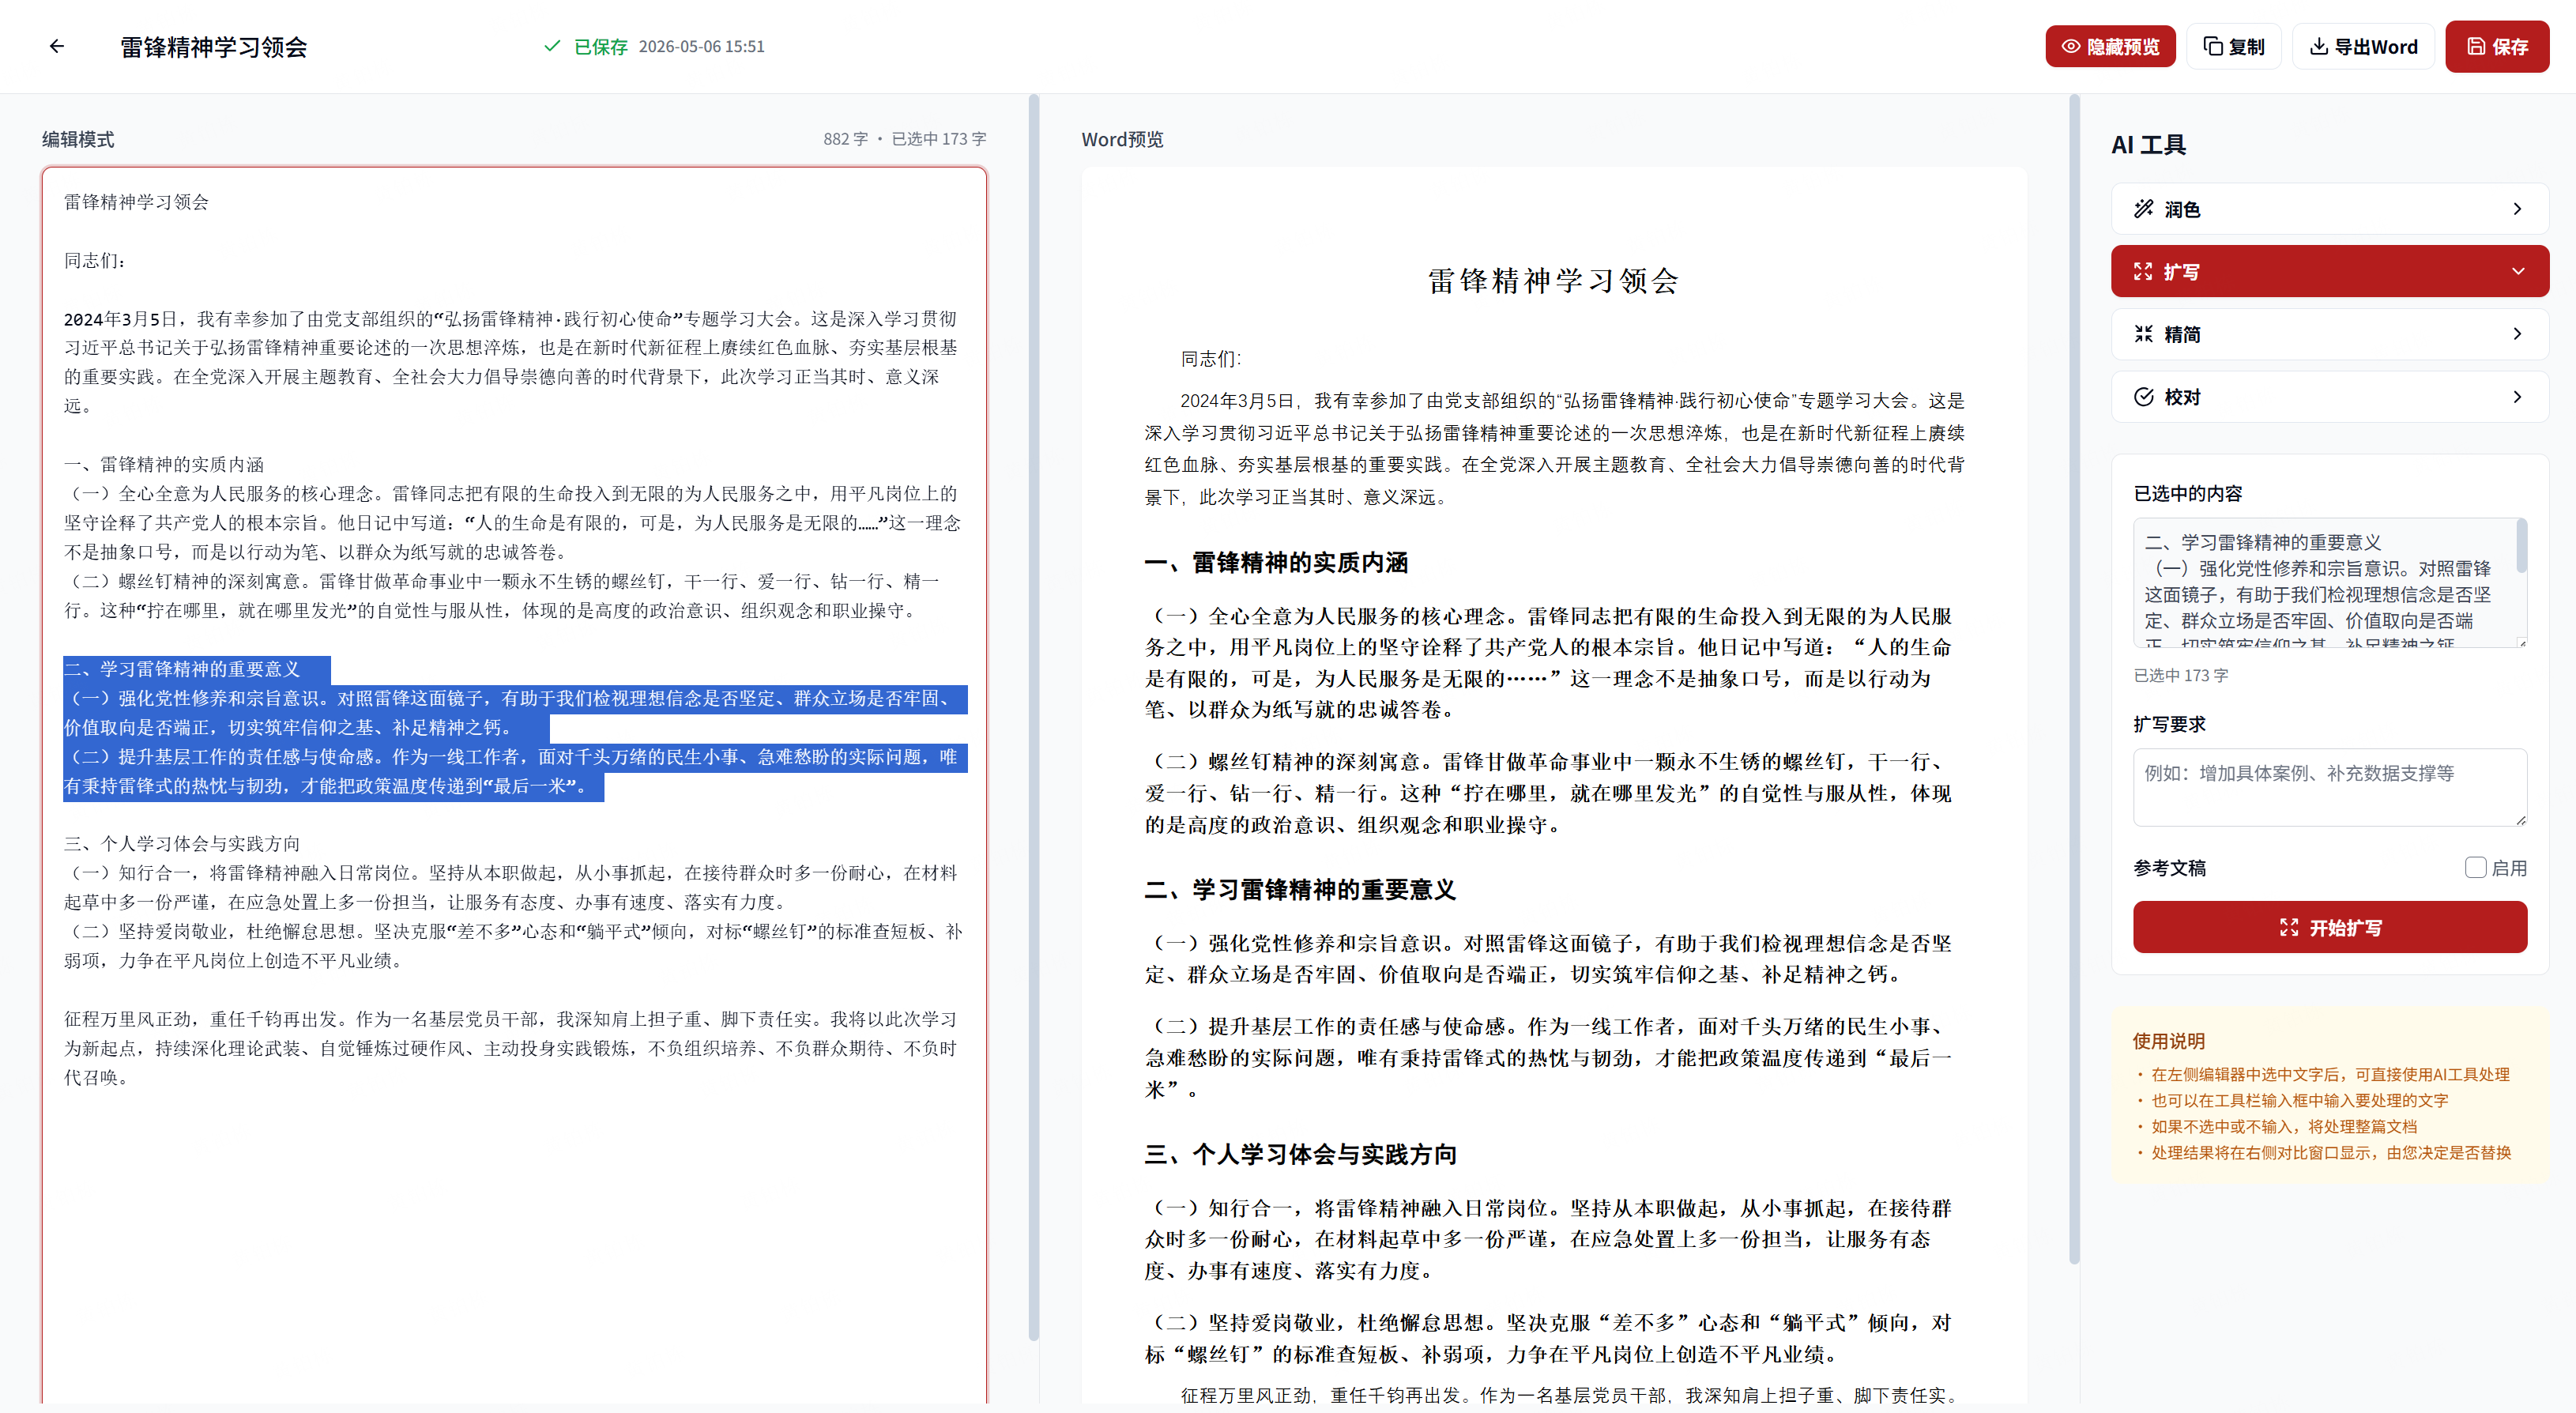Click the Word preview vertical scrollbar
The height and width of the screenshot is (1413, 2576).
coord(2074,680)
